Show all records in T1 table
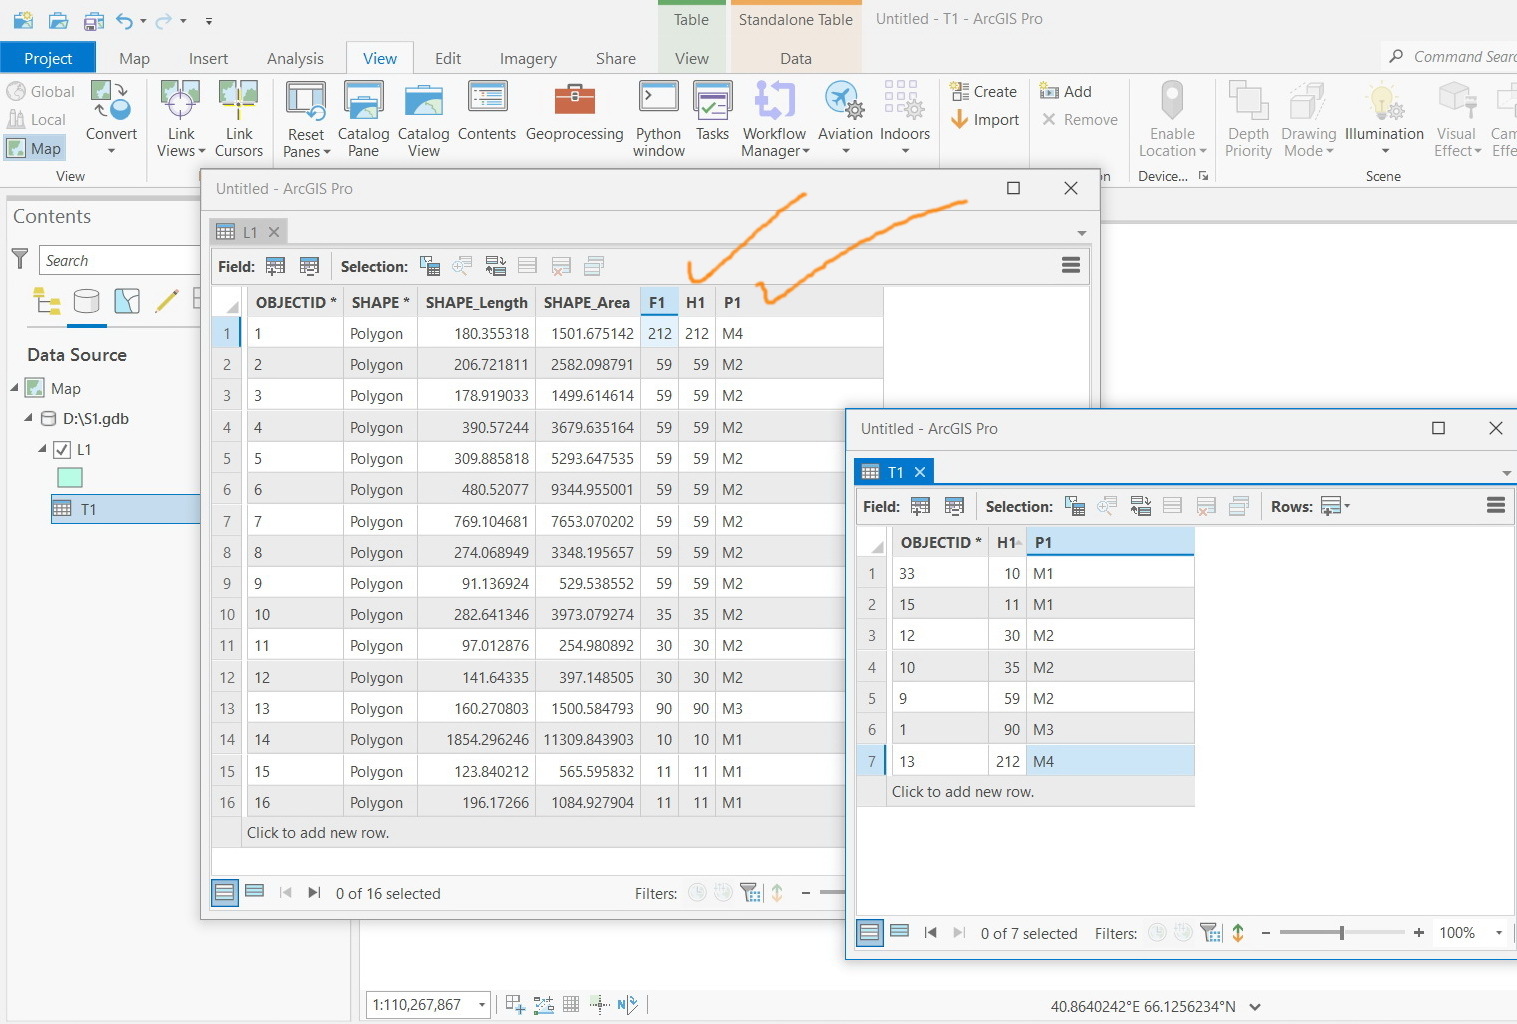 click(870, 932)
